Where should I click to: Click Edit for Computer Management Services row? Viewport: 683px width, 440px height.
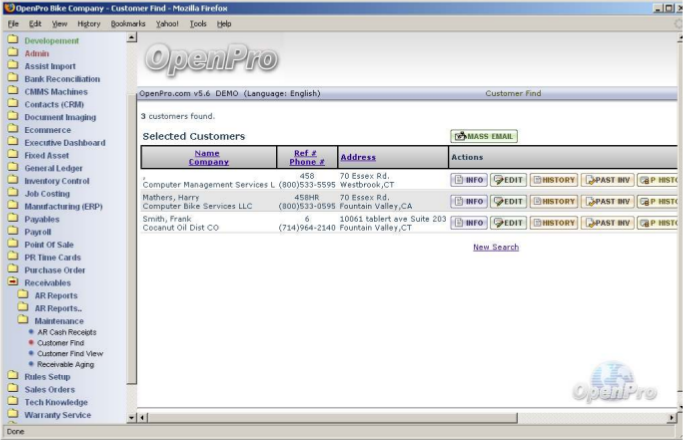pyautogui.click(x=508, y=180)
